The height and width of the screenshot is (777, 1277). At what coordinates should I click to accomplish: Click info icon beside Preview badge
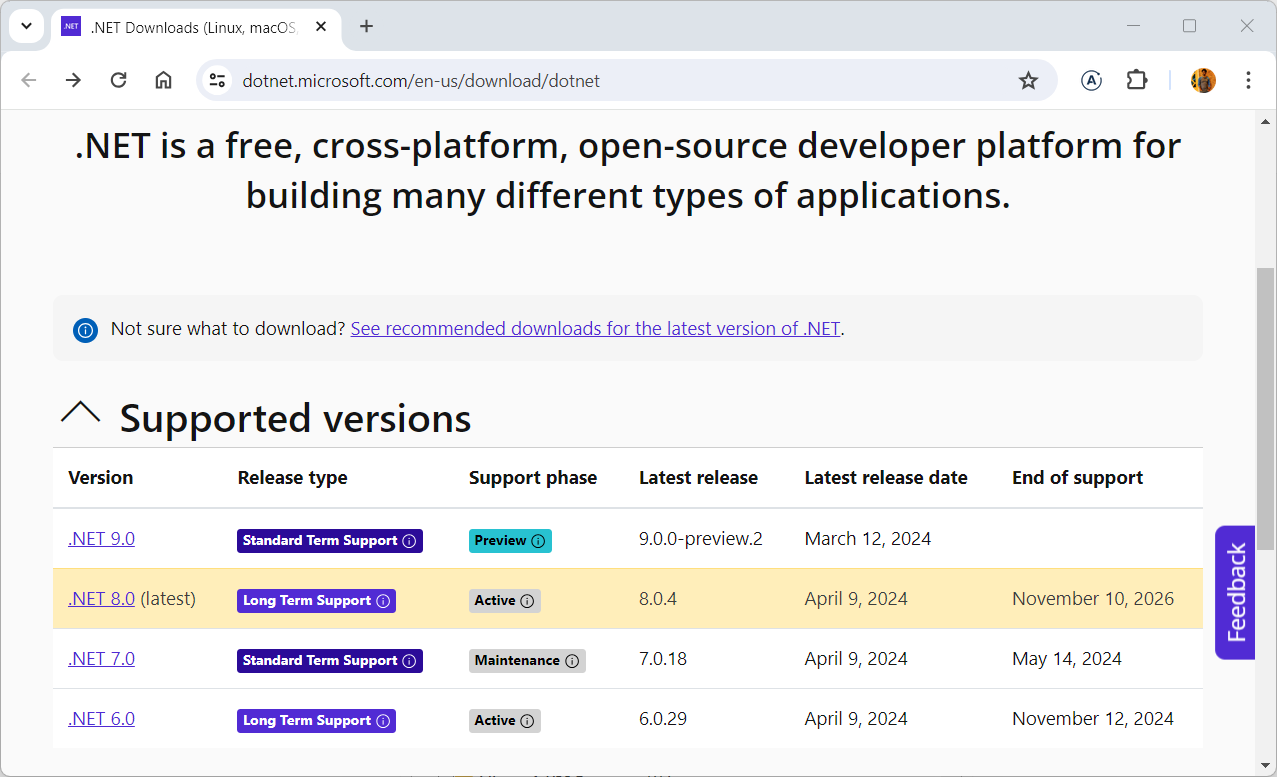[538, 541]
